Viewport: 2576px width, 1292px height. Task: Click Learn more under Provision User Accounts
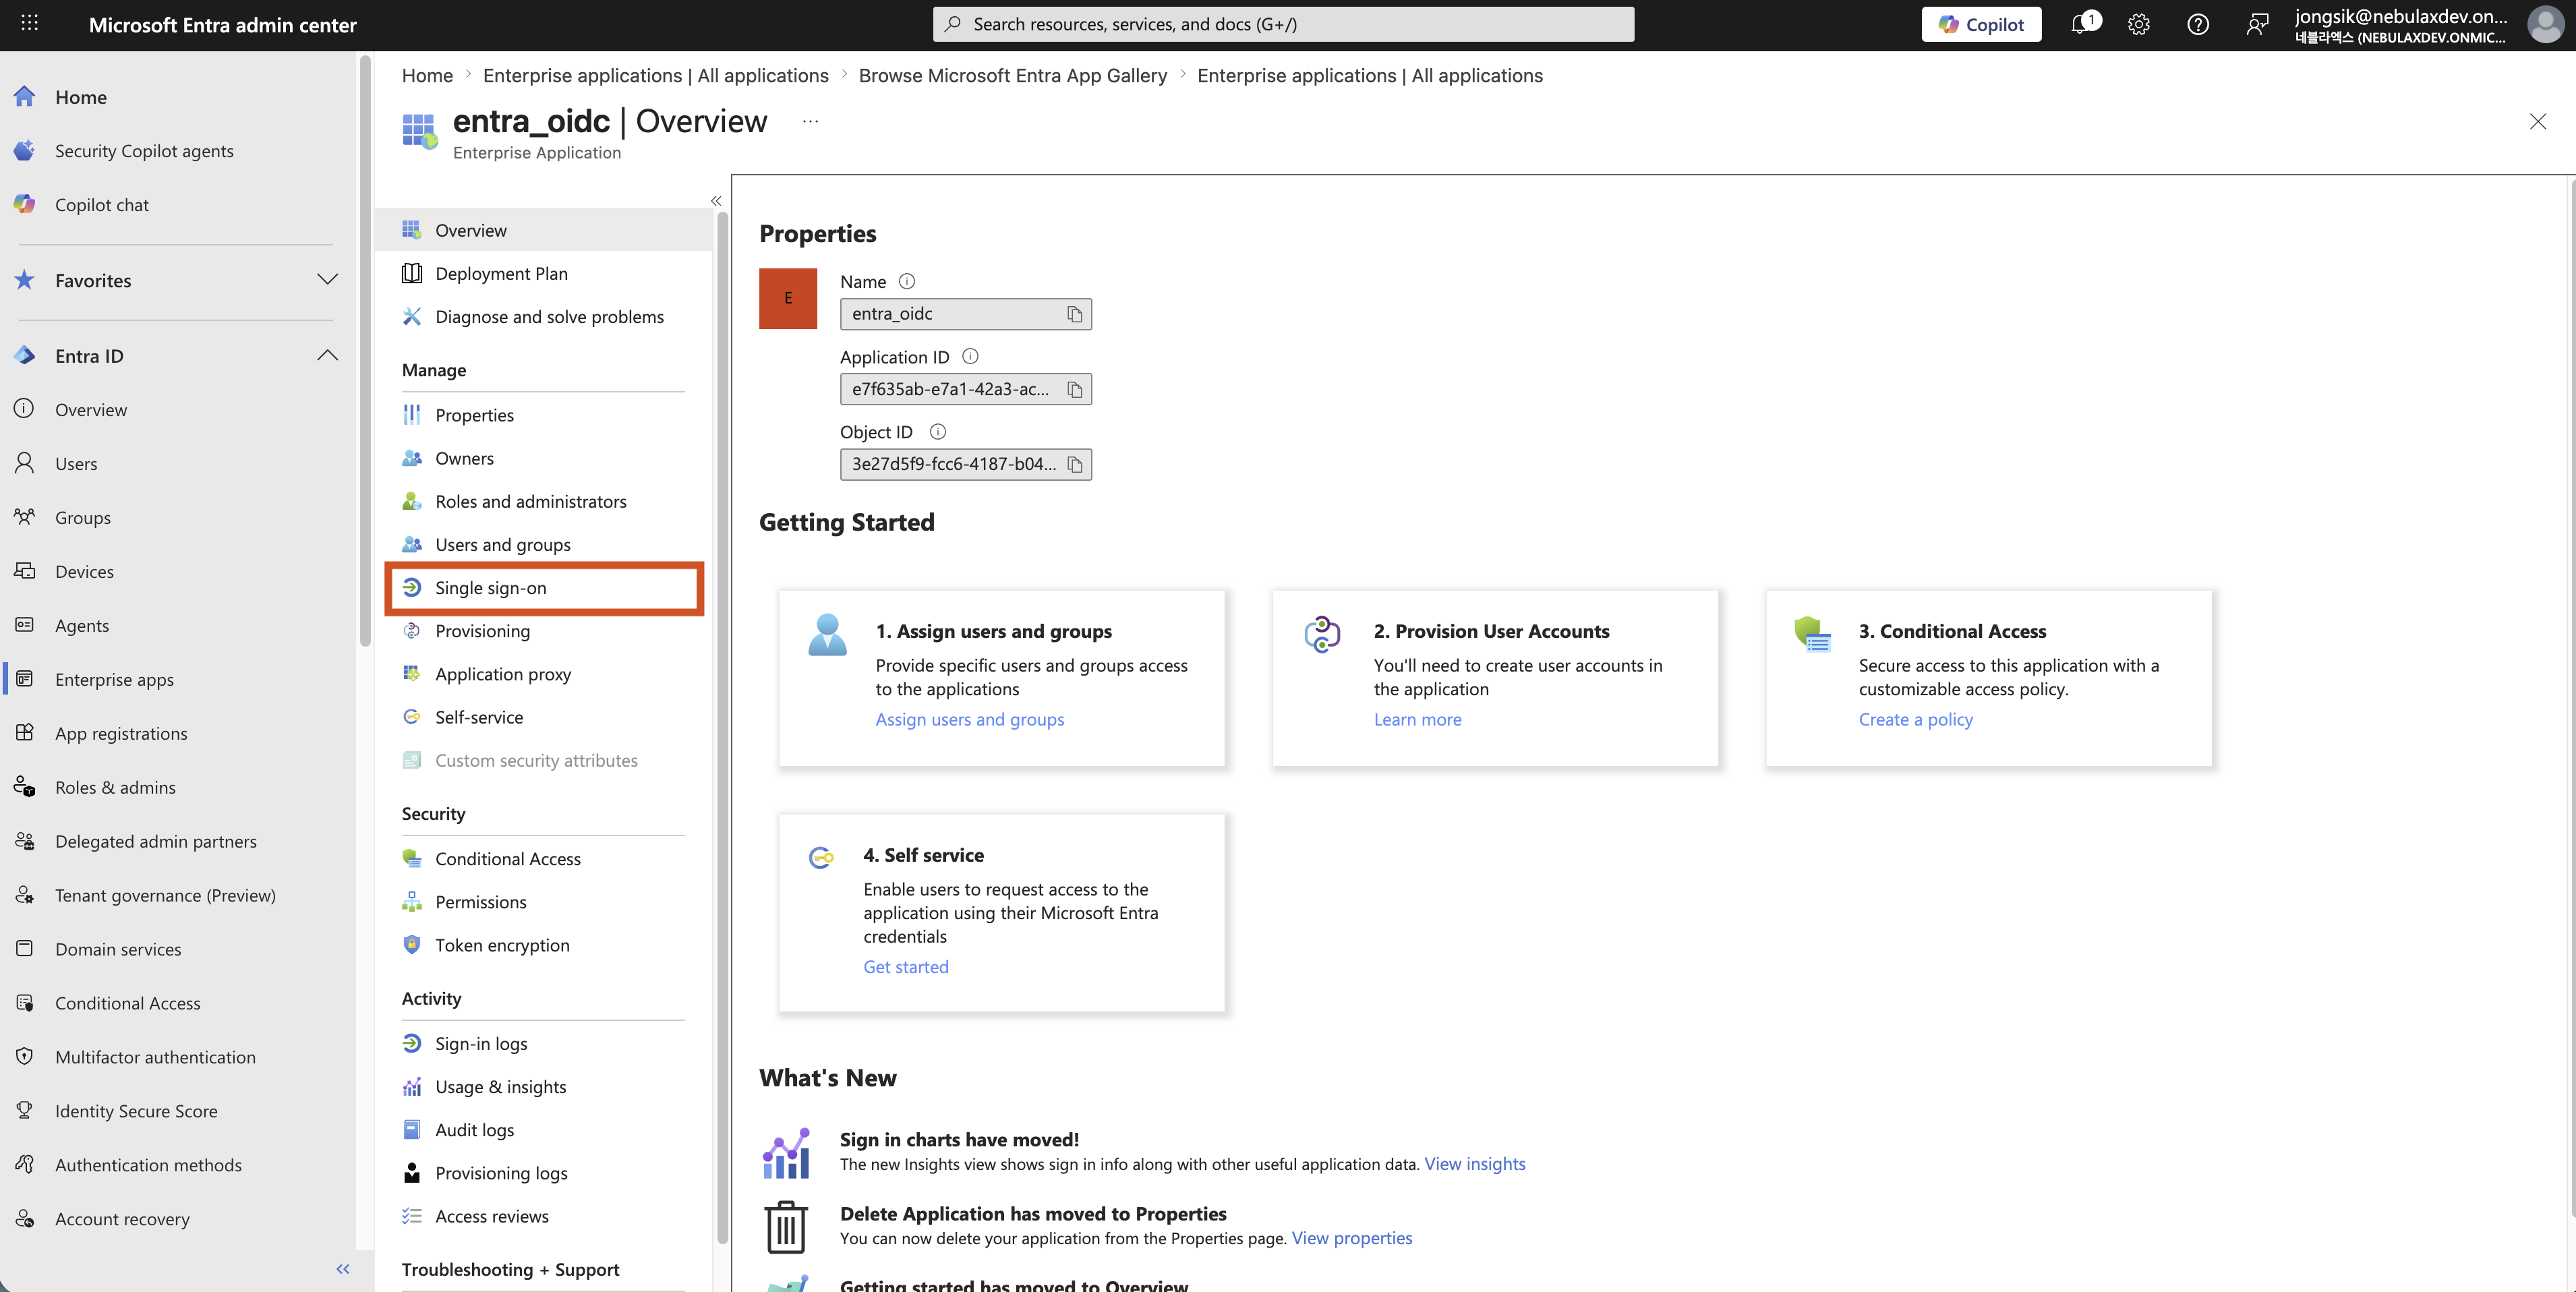pos(1417,719)
